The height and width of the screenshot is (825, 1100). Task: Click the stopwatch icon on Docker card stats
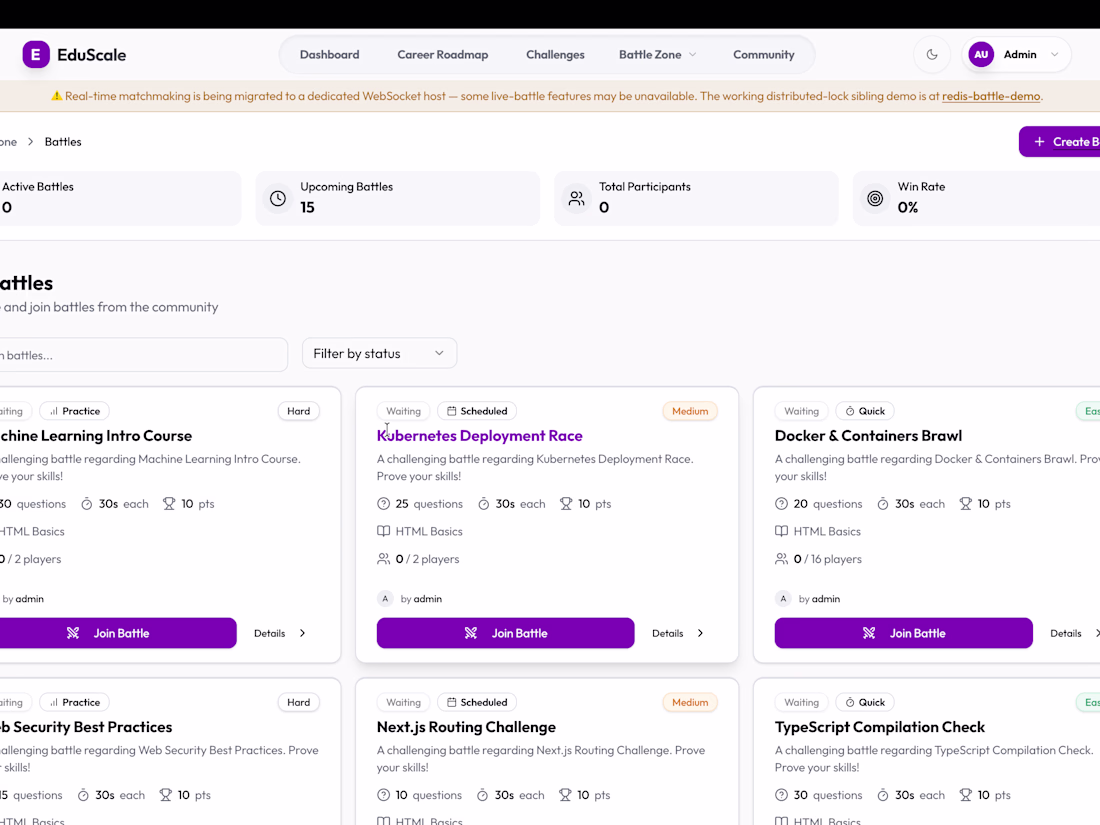click(x=883, y=504)
